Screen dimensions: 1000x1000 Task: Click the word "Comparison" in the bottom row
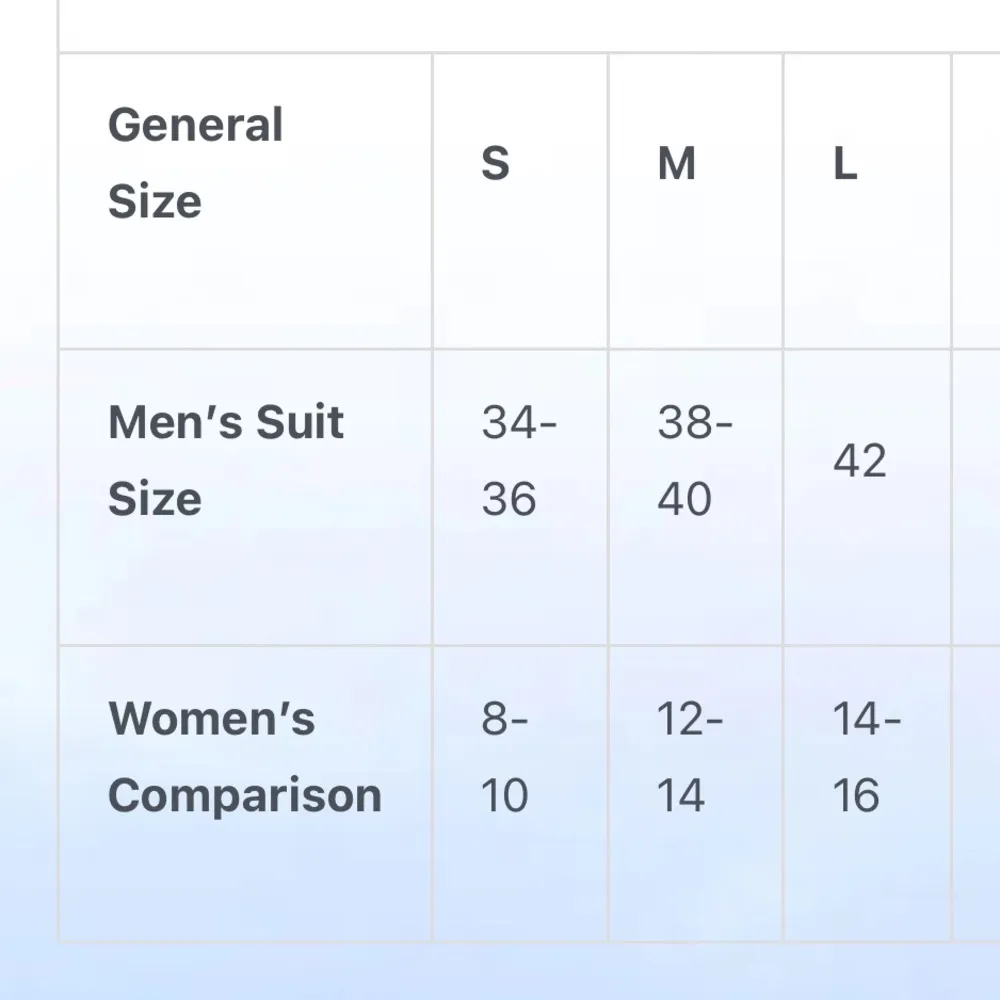(245, 796)
